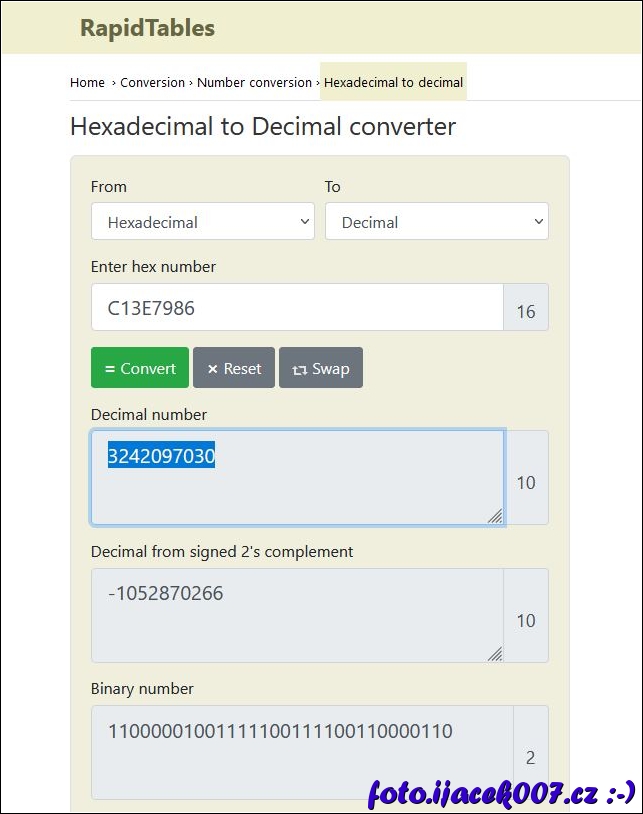Select the Hexadecimal to decimal breadcrumb tab
This screenshot has width=643, height=814.
tap(393, 83)
